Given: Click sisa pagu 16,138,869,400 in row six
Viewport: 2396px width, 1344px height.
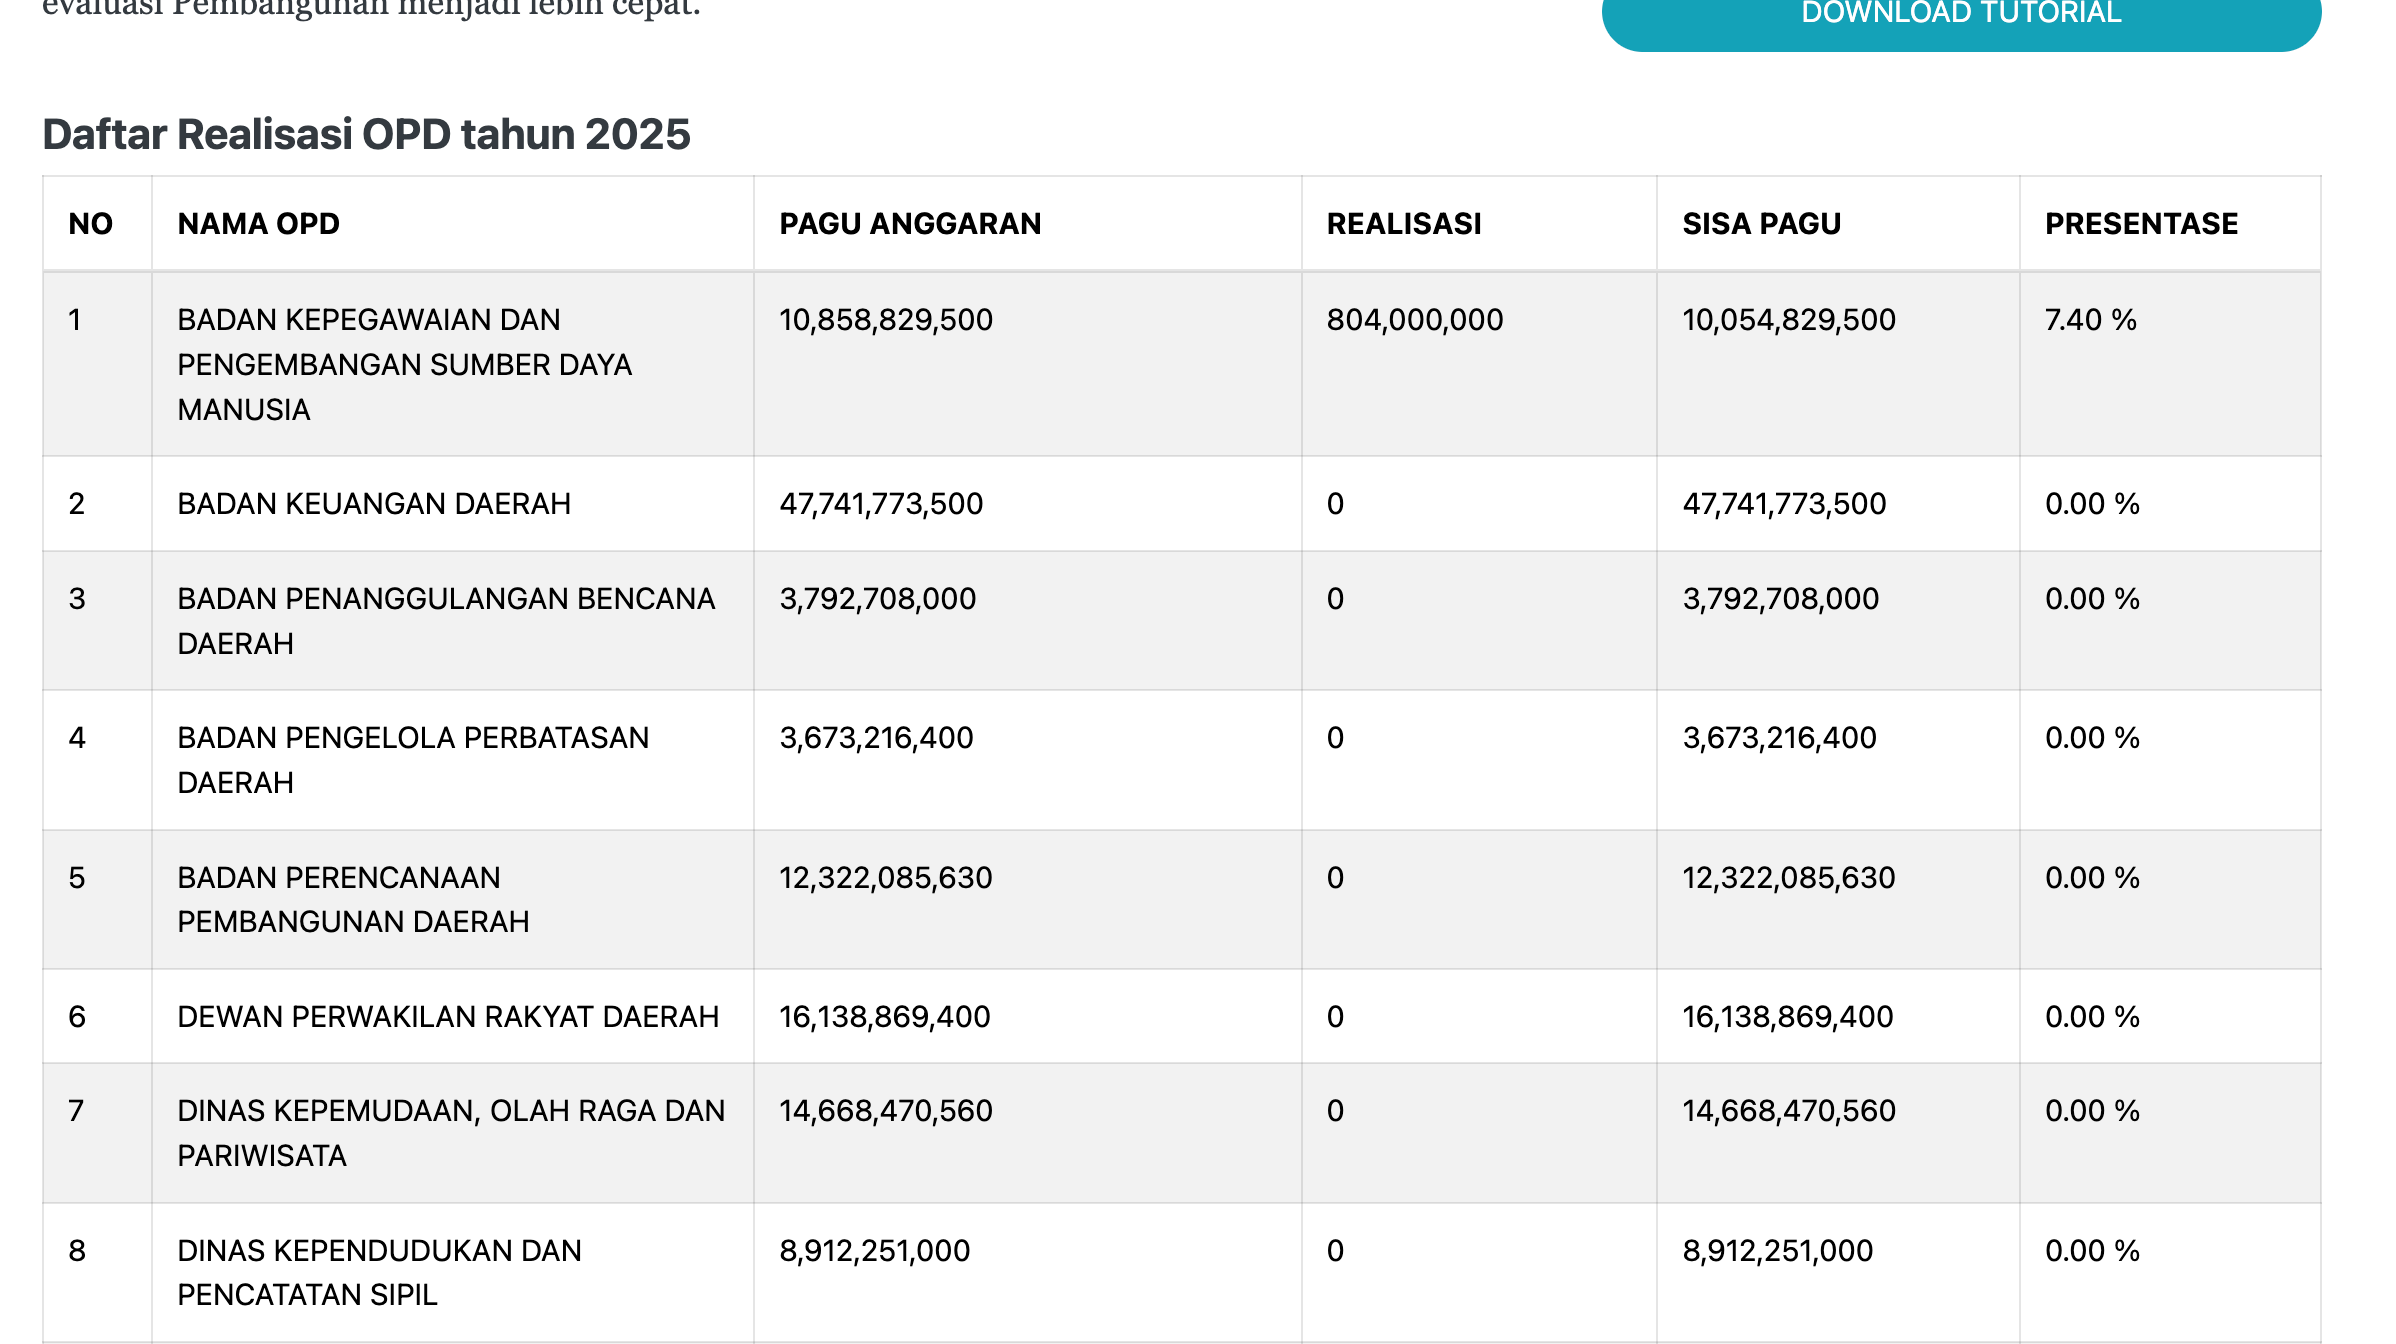Looking at the screenshot, I should point(1787,1016).
